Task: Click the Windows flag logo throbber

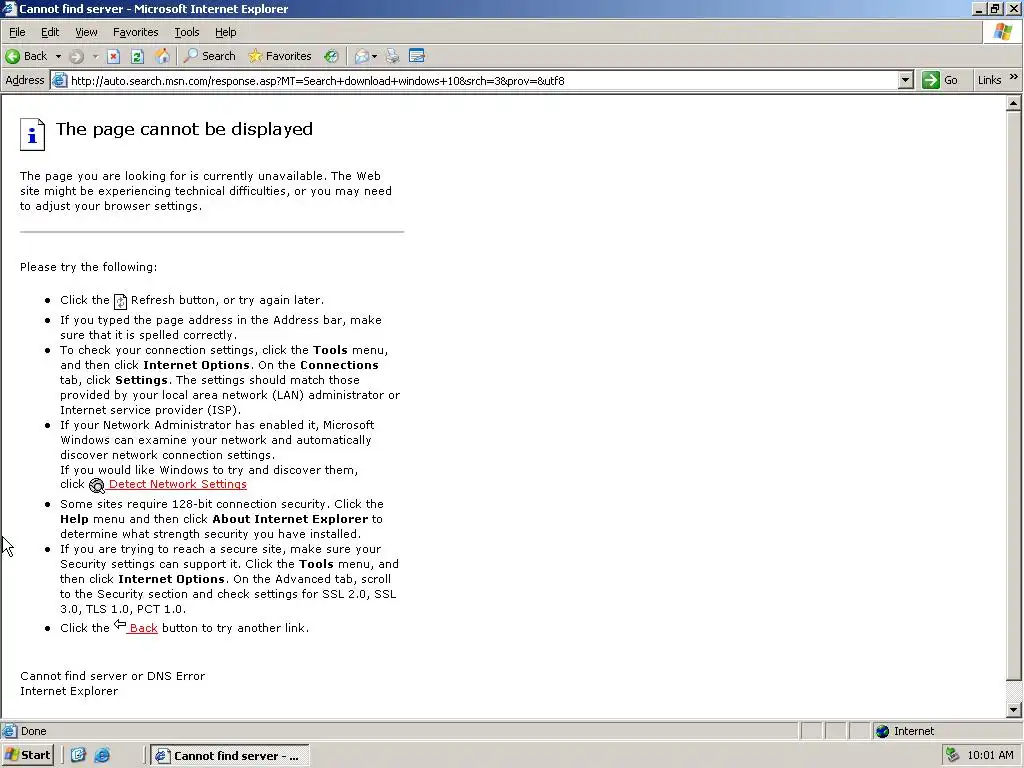Action: pyautogui.click(x=1002, y=32)
